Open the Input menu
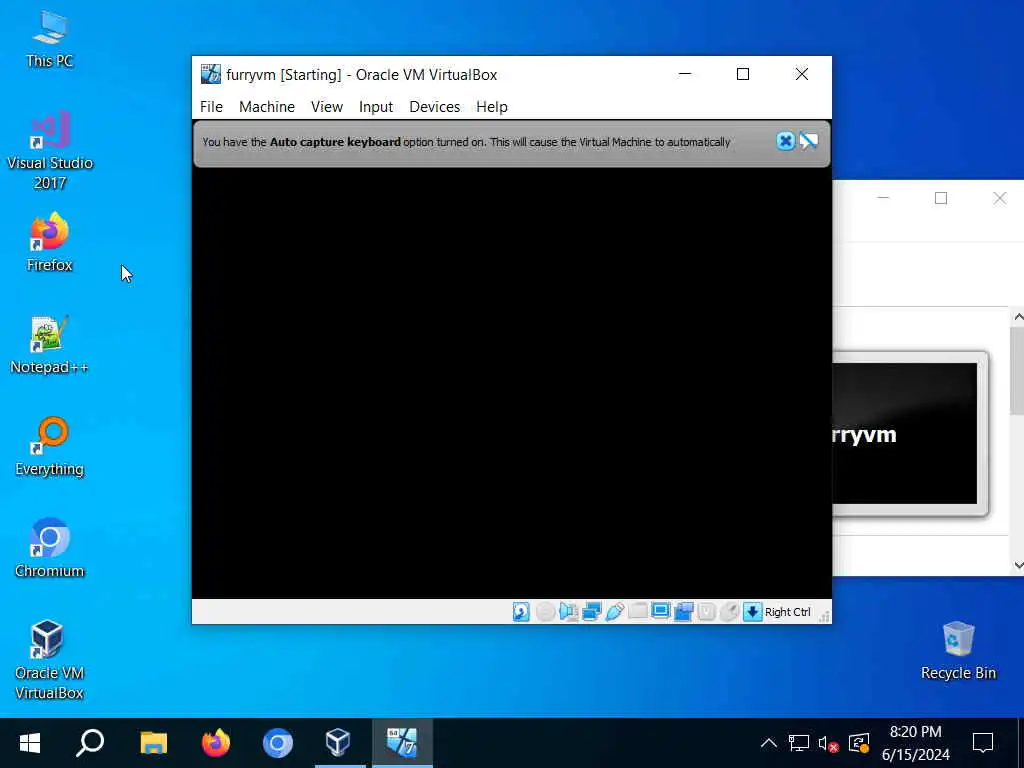 [x=376, y=106]
